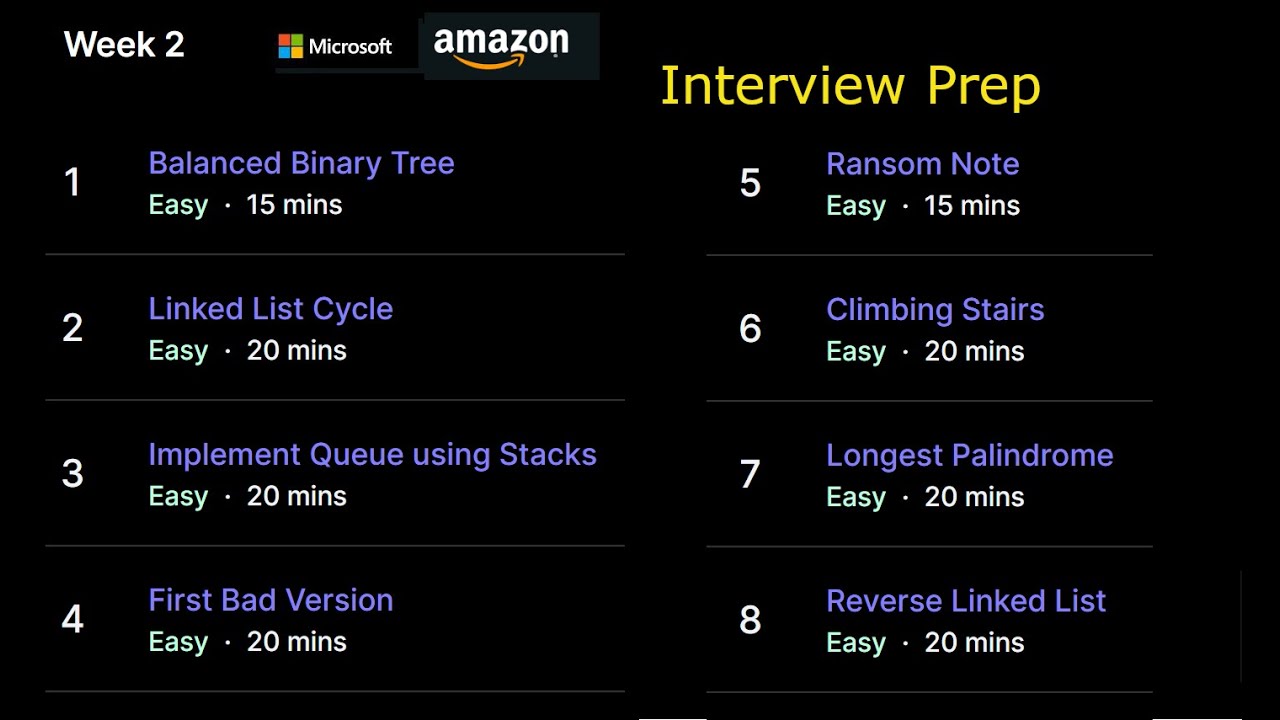Viewport: 1280px width, 720px height.
Task: Click row number 5 in the list
Action: (x=750, y=184)
